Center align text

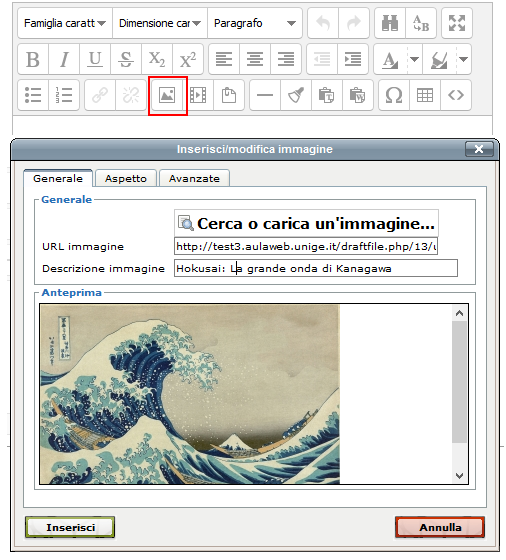(x=255, y=59)
